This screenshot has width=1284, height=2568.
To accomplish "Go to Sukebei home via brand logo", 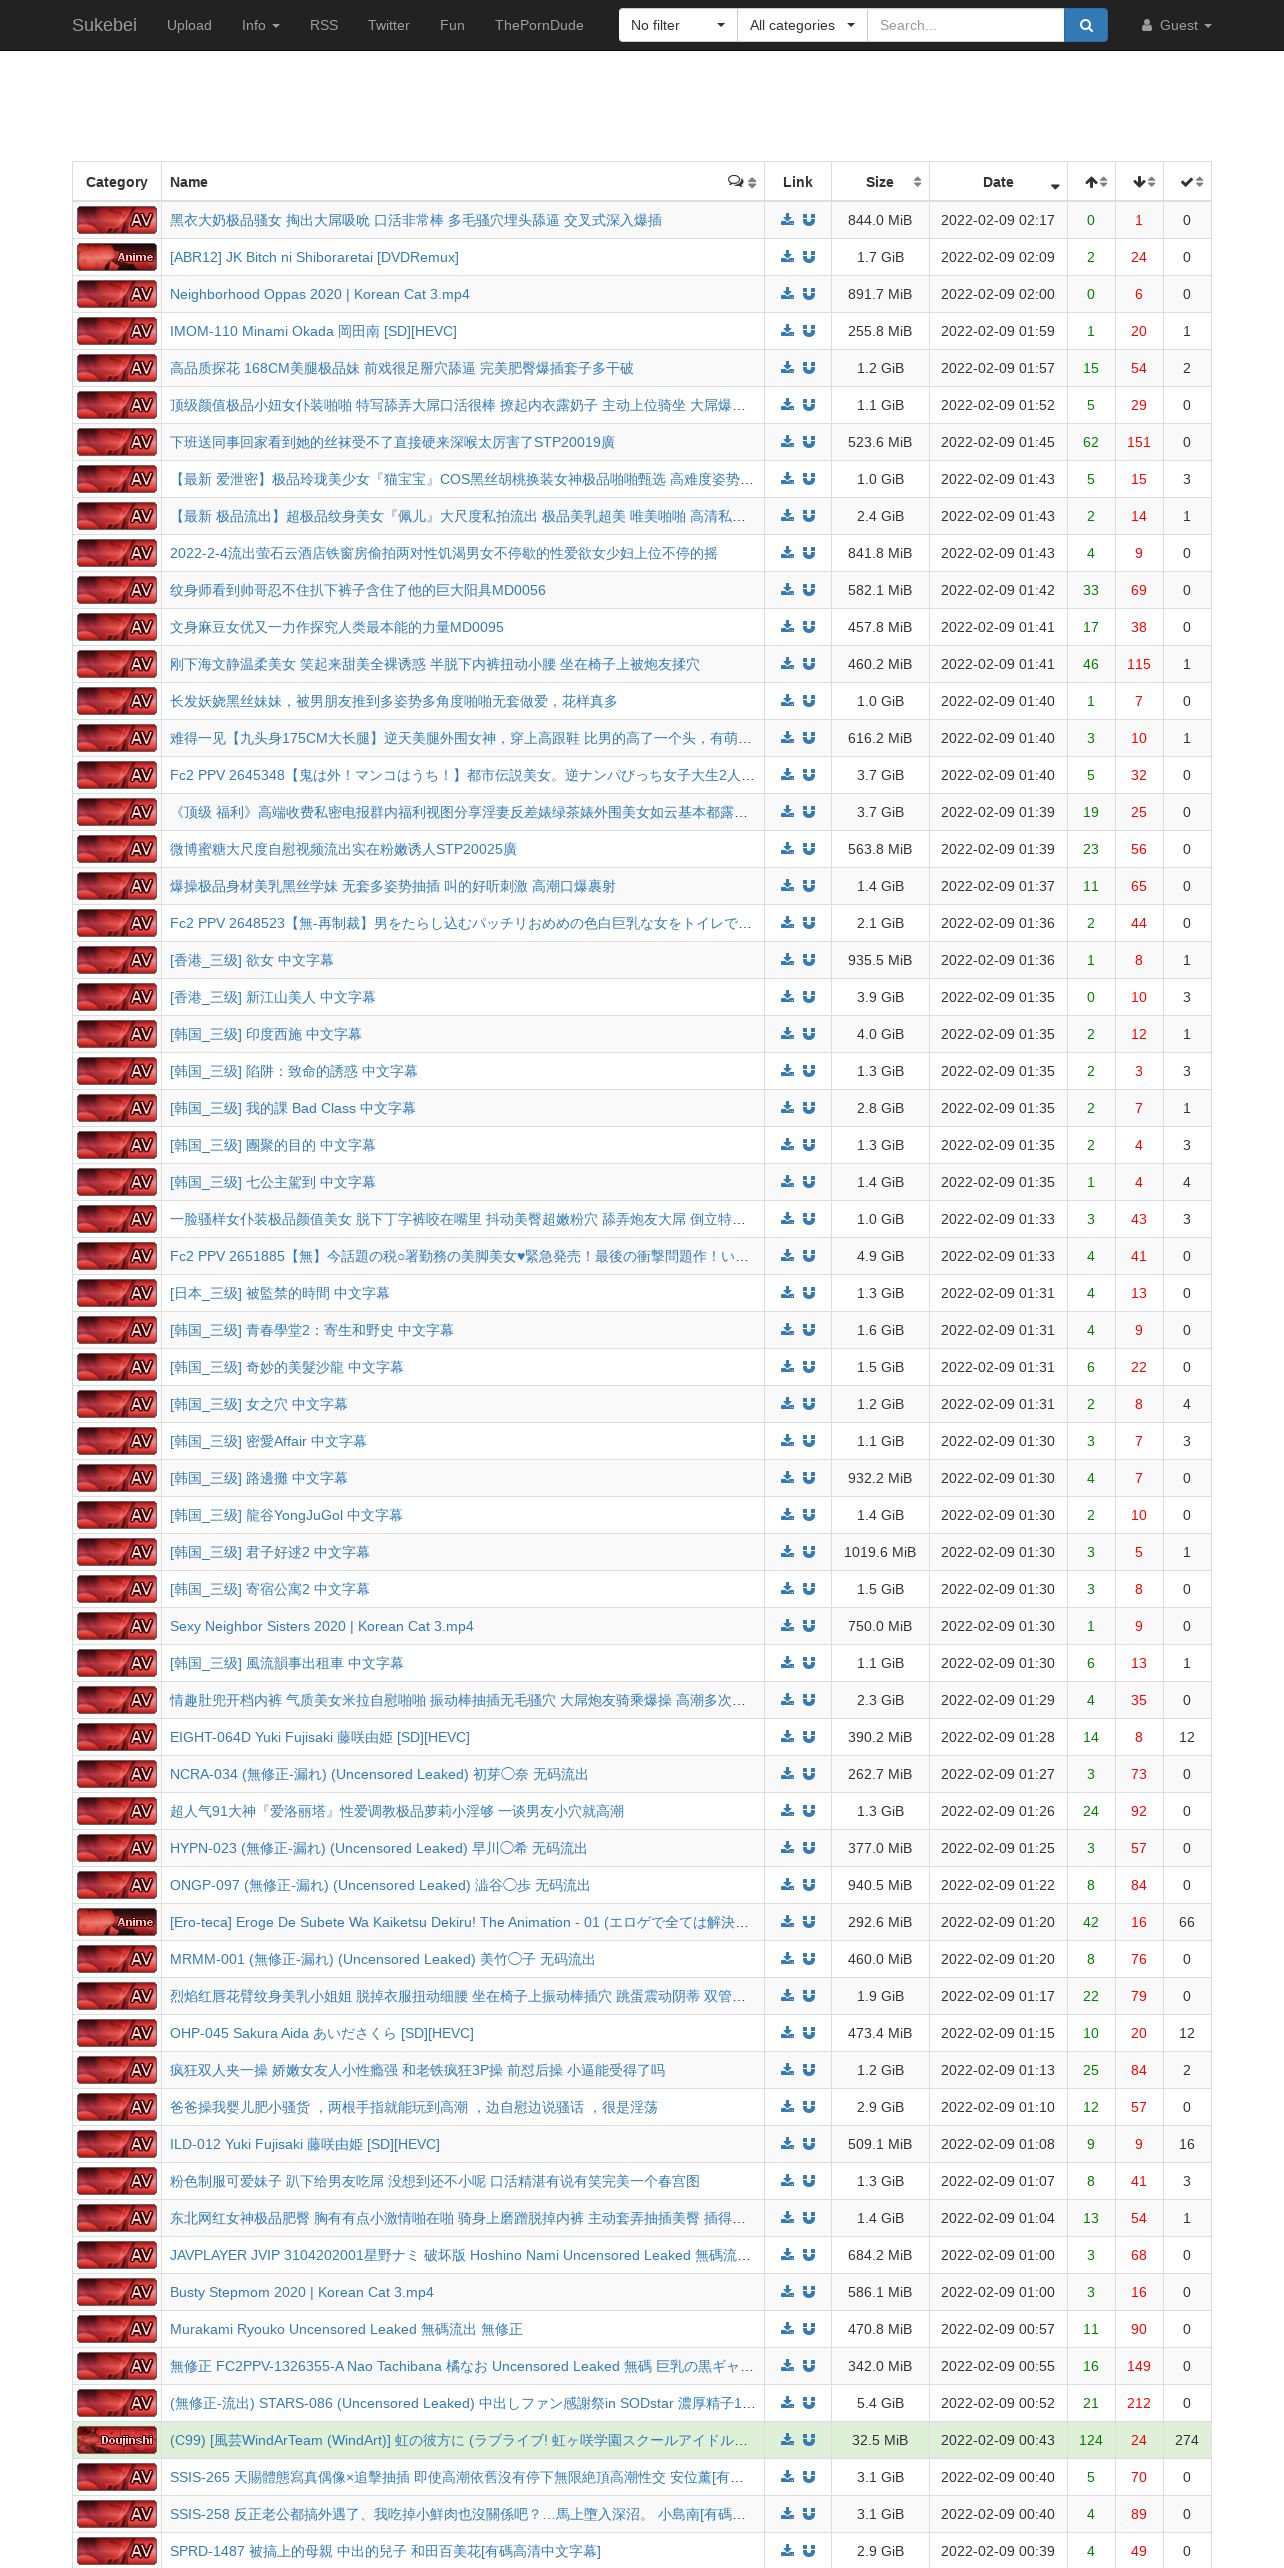I will coord(104,25).
